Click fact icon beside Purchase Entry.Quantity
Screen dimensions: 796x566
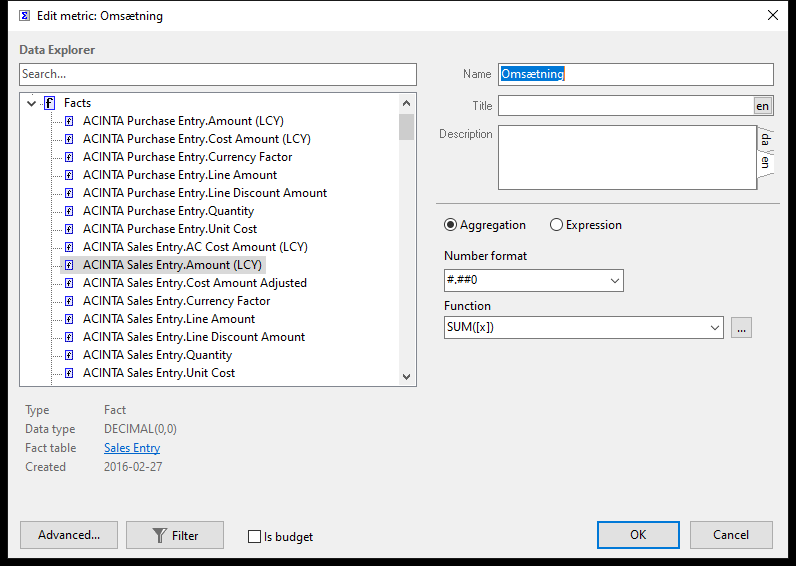tap(69, 211)
